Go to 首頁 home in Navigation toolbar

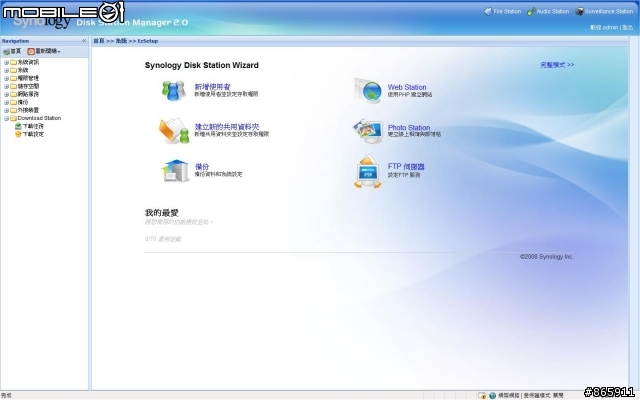click(12, 51)
